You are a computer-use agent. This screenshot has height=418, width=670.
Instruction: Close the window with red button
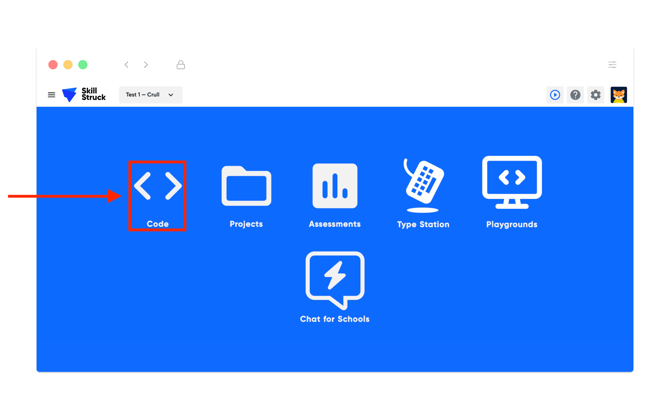pos(53,65)
